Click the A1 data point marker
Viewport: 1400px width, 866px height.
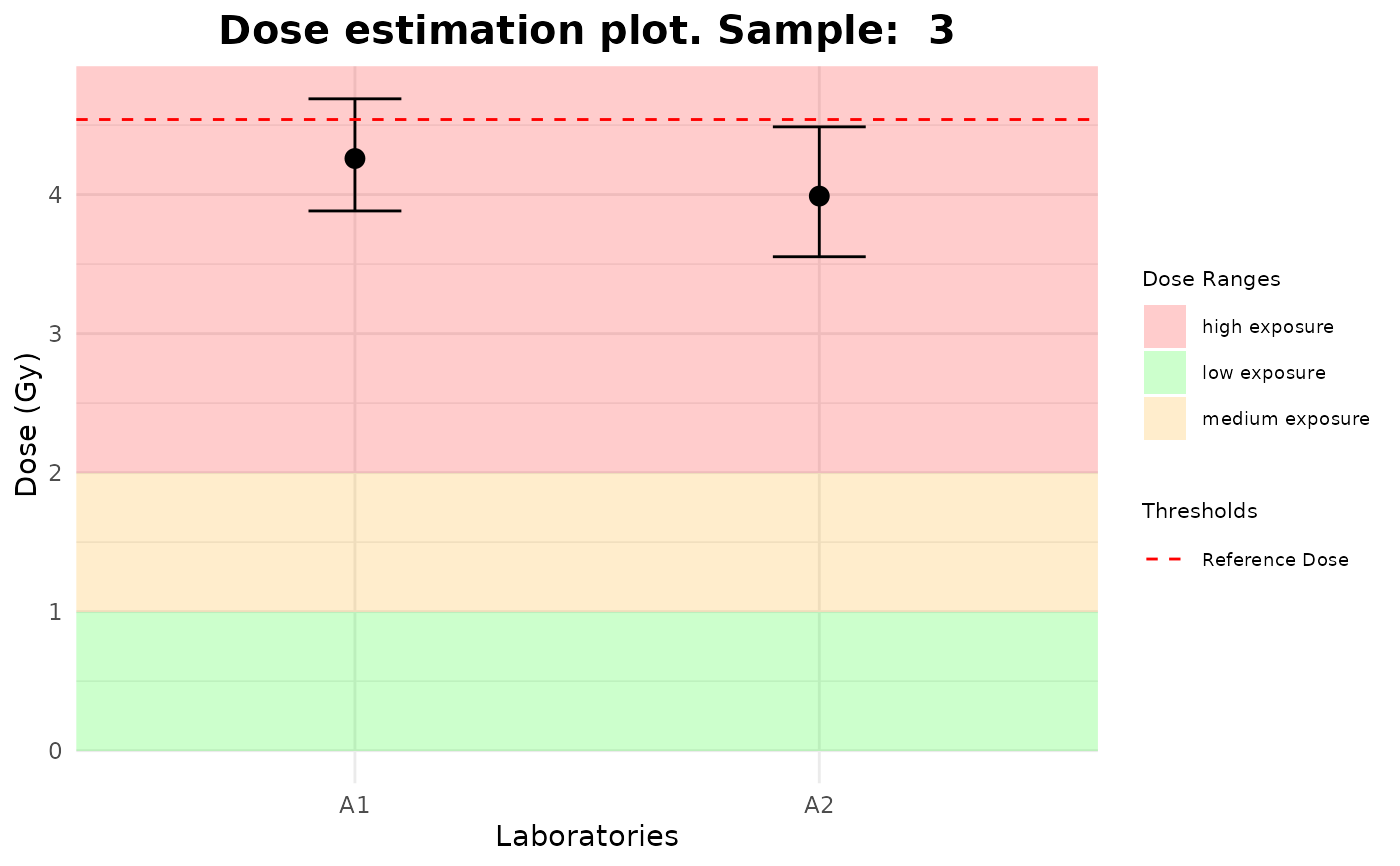354,159
